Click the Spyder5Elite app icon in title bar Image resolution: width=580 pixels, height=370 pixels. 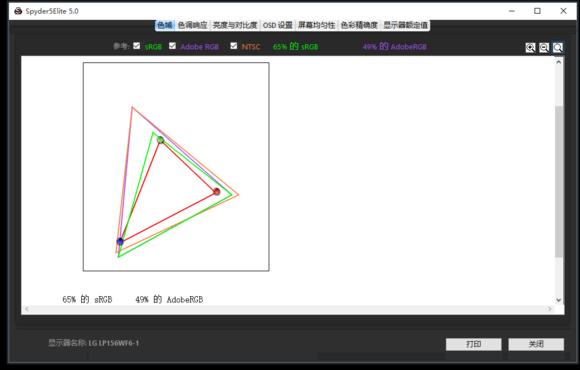pos(18,11)
